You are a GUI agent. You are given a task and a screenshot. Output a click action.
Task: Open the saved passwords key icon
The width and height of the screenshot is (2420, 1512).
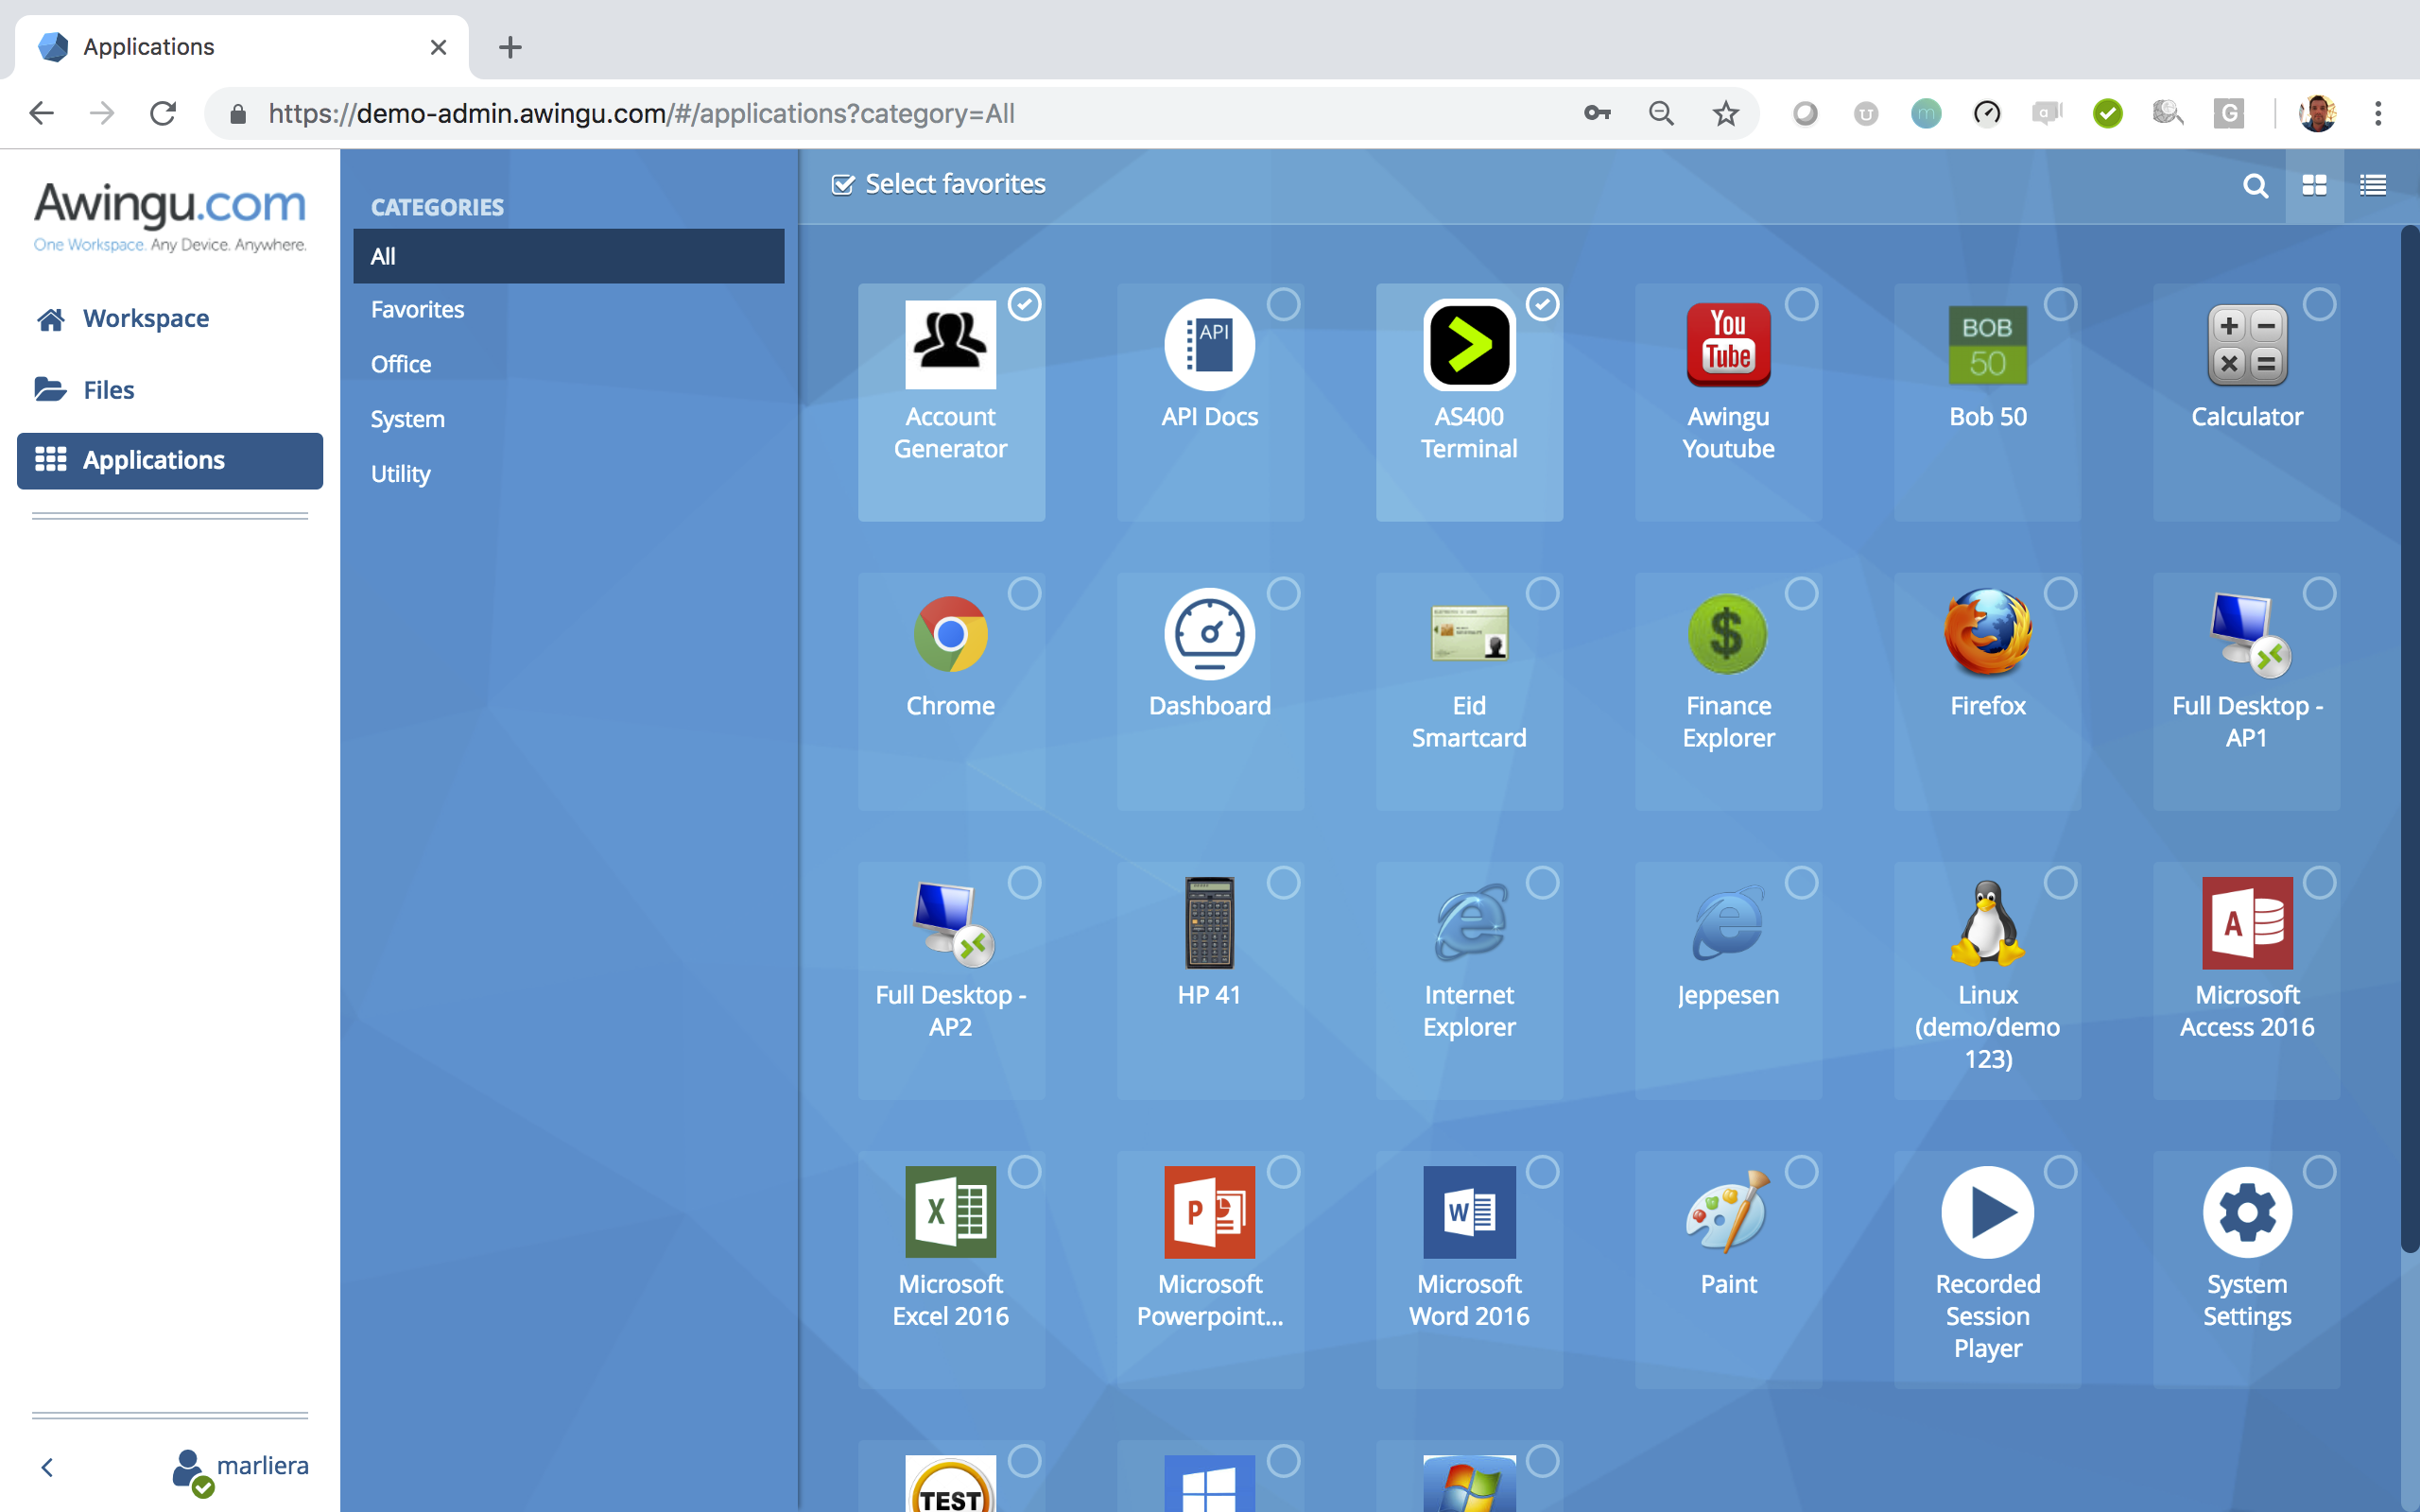(1597, 113)
